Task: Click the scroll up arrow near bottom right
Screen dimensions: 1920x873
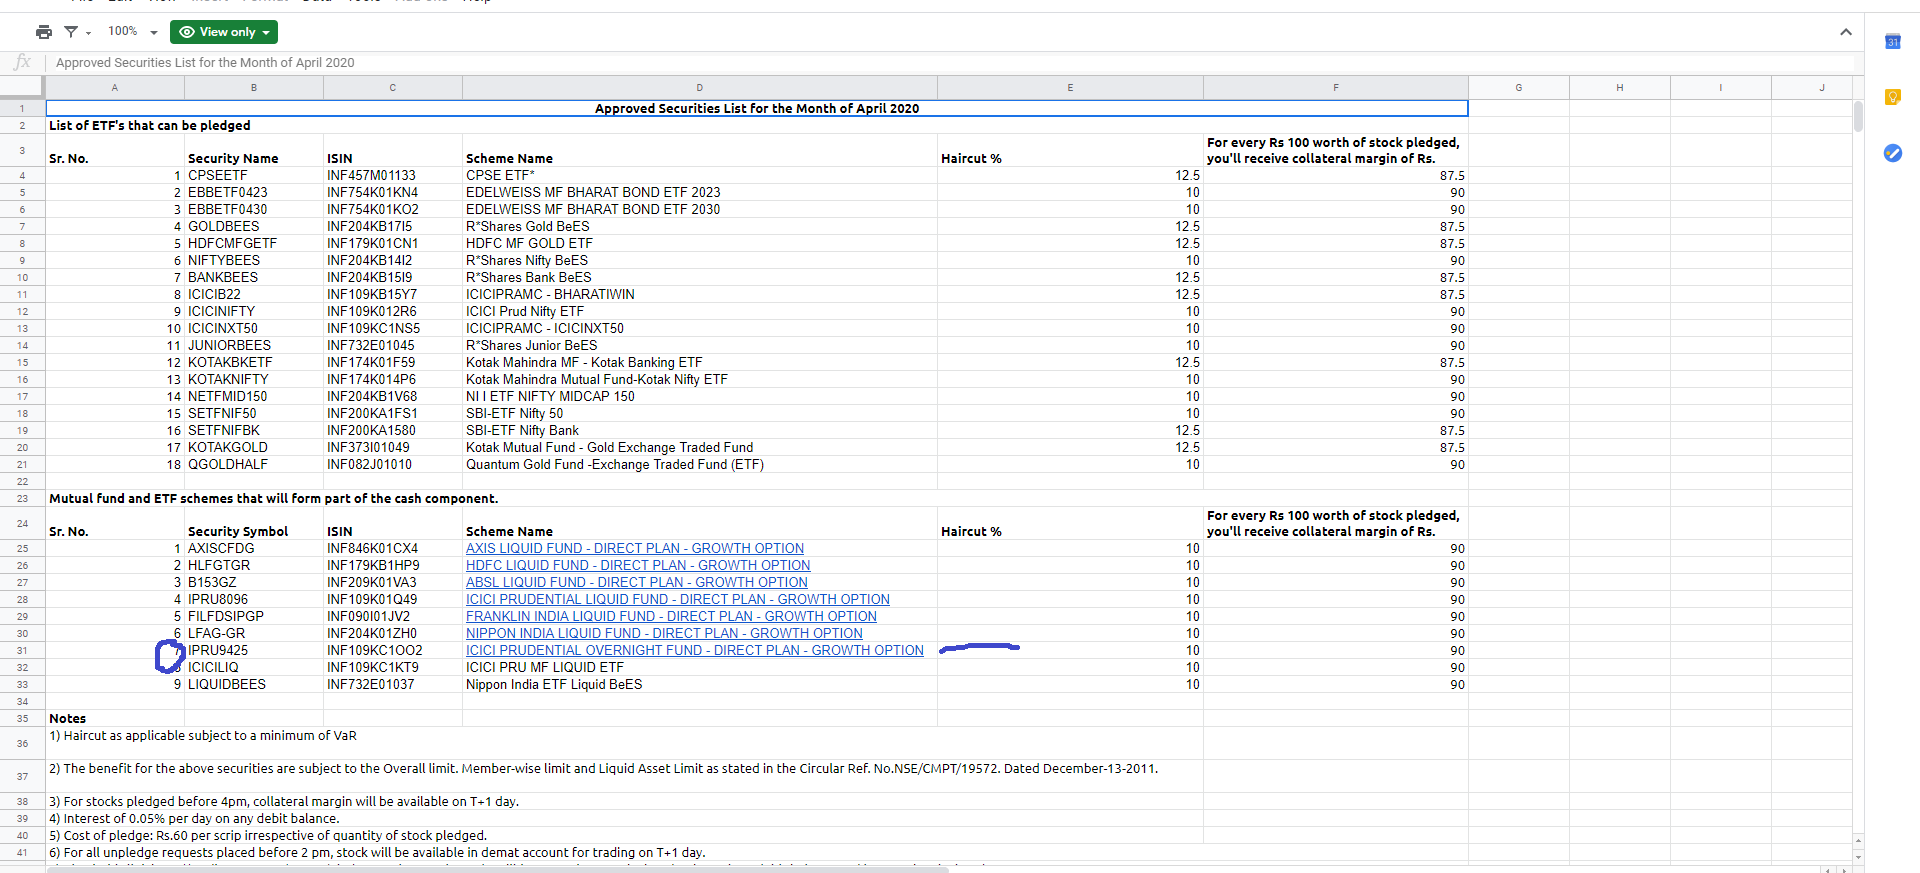Action: (x=1858, y=839)
